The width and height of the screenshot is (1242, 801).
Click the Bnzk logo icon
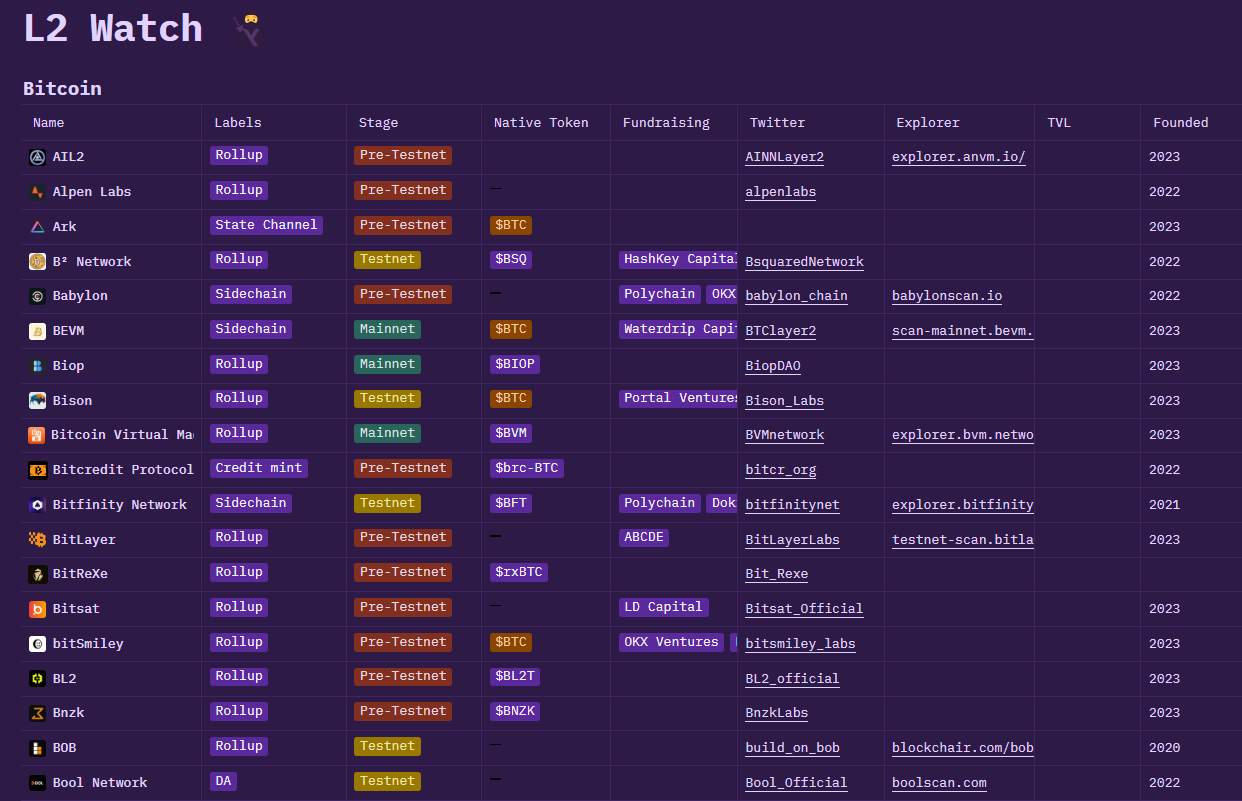(37, 713)
